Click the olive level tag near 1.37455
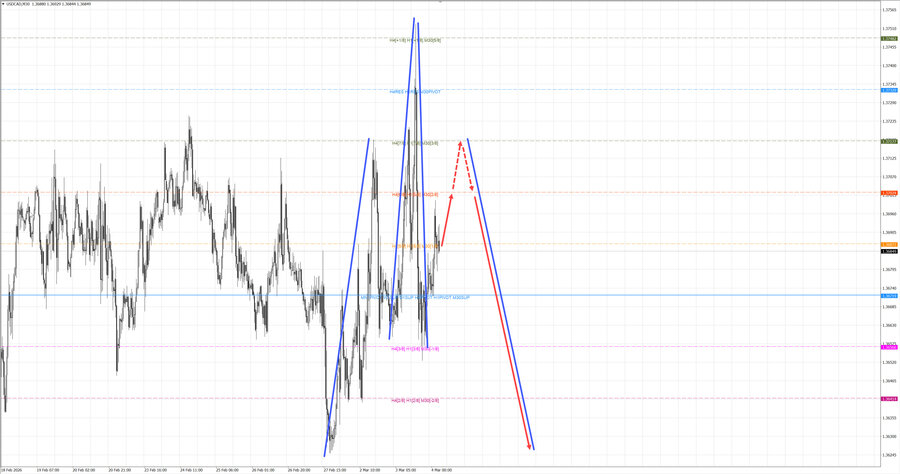Viewport: 900px width, 474px height. point(890,38)
